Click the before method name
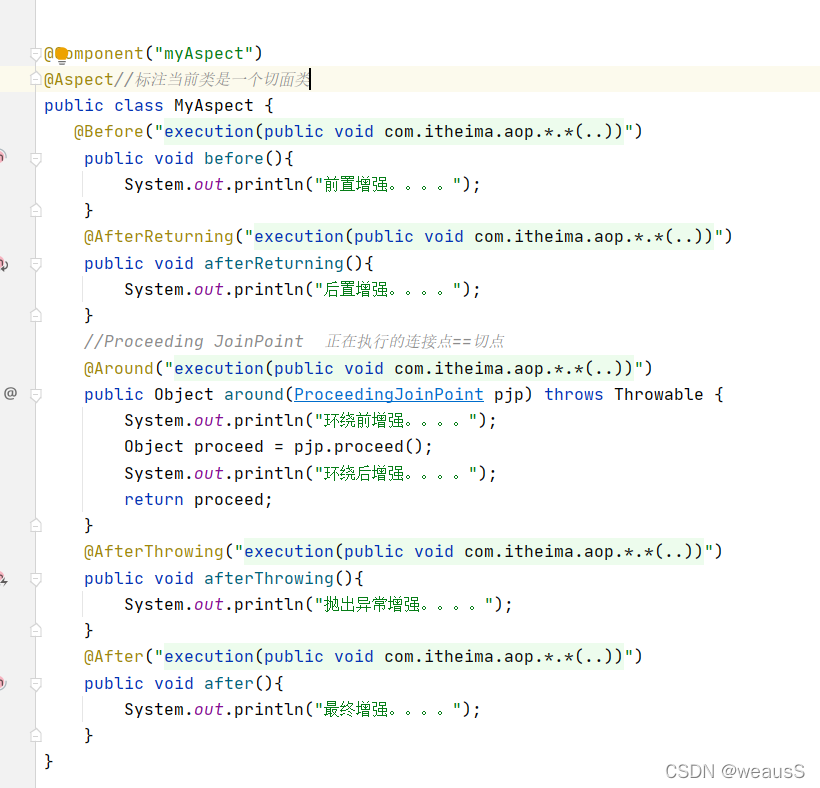The height and width of the screenshot is (788, 820). coord(234,158)
